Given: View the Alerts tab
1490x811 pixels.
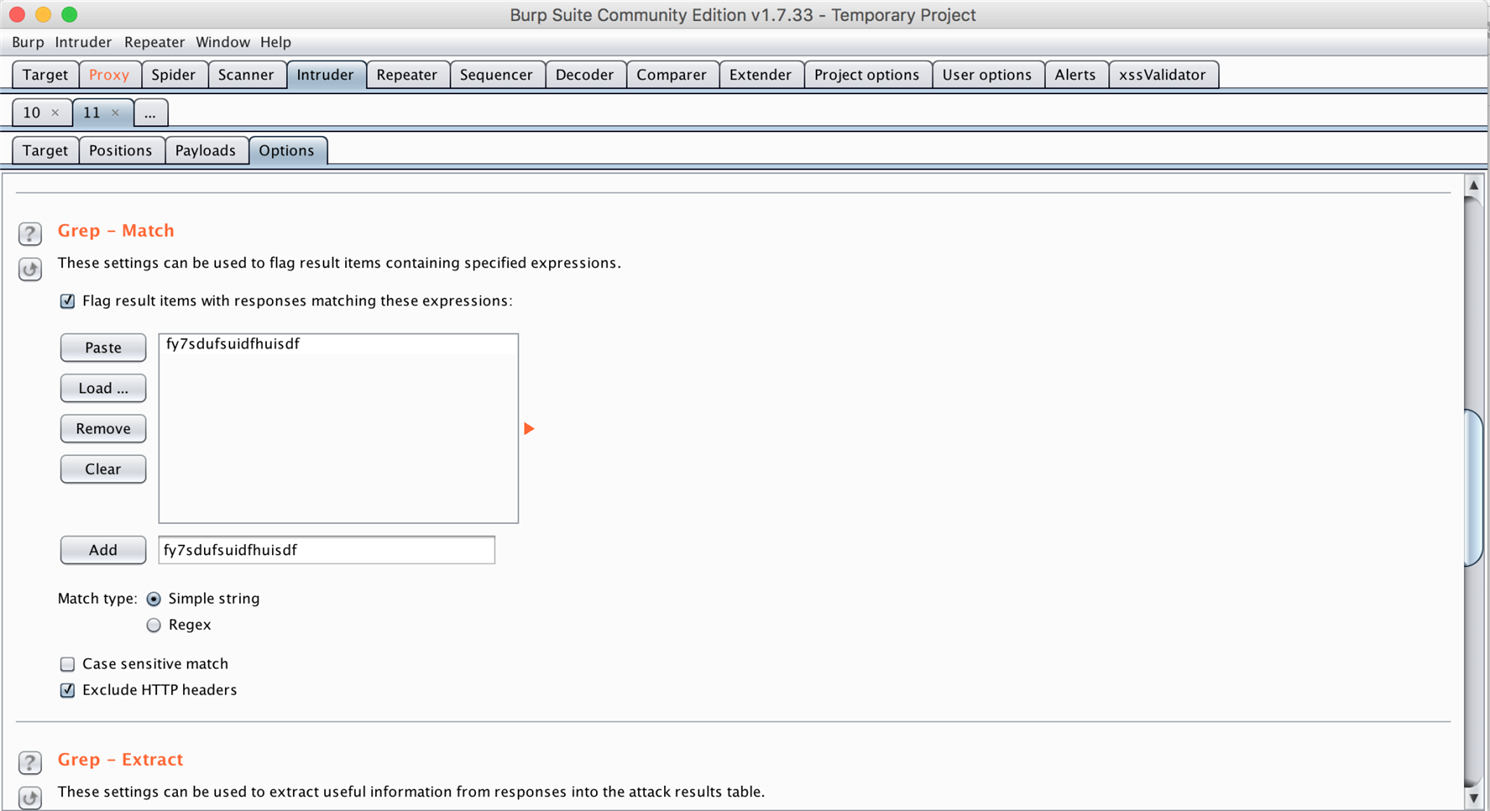Looking at the screenshot, I should coord(1075,75).
